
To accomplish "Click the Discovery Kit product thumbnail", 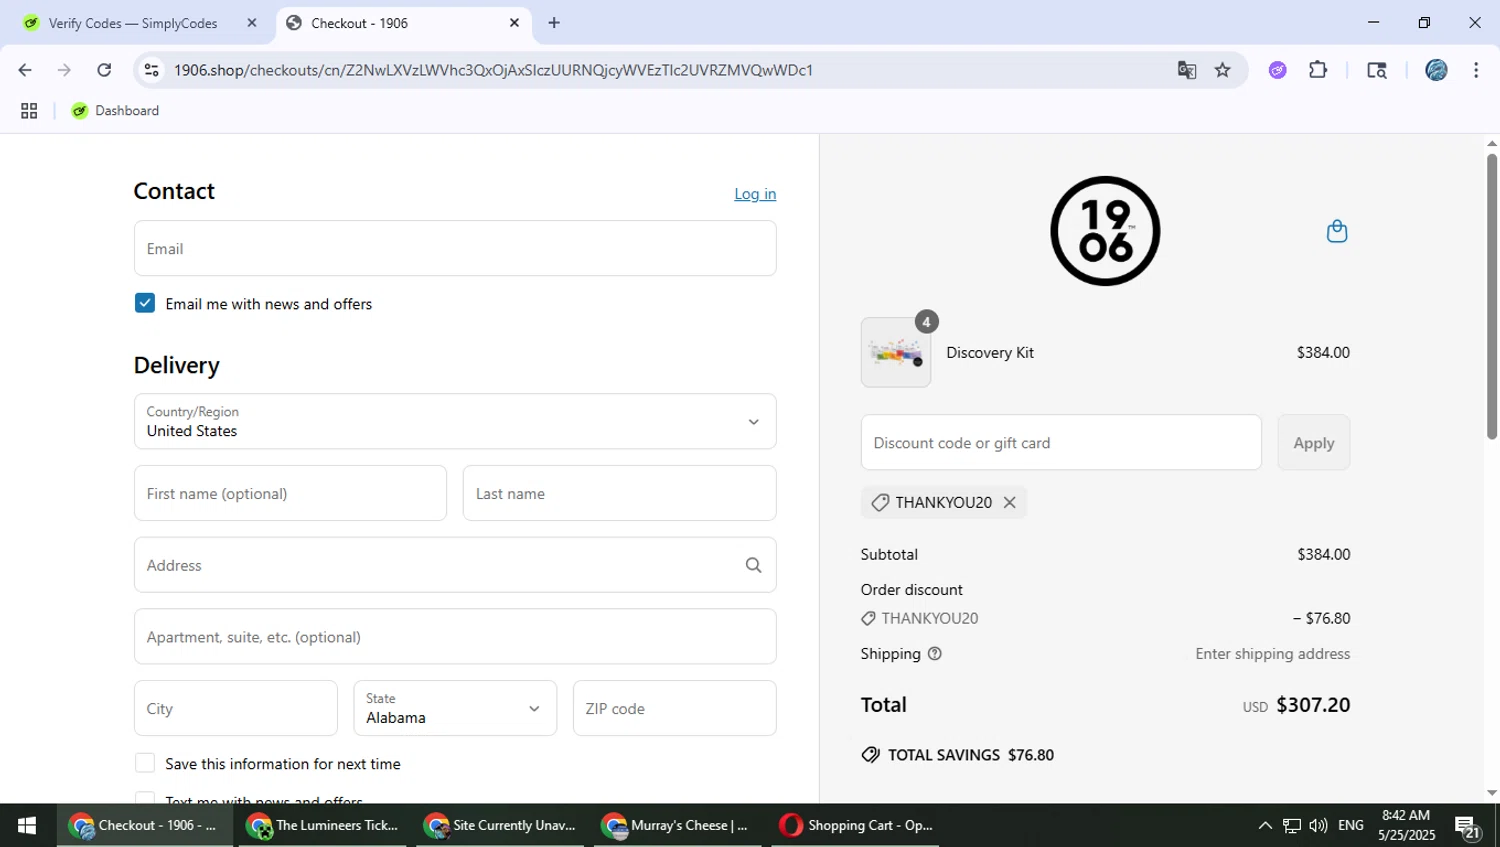I will (x=896, y=352).
